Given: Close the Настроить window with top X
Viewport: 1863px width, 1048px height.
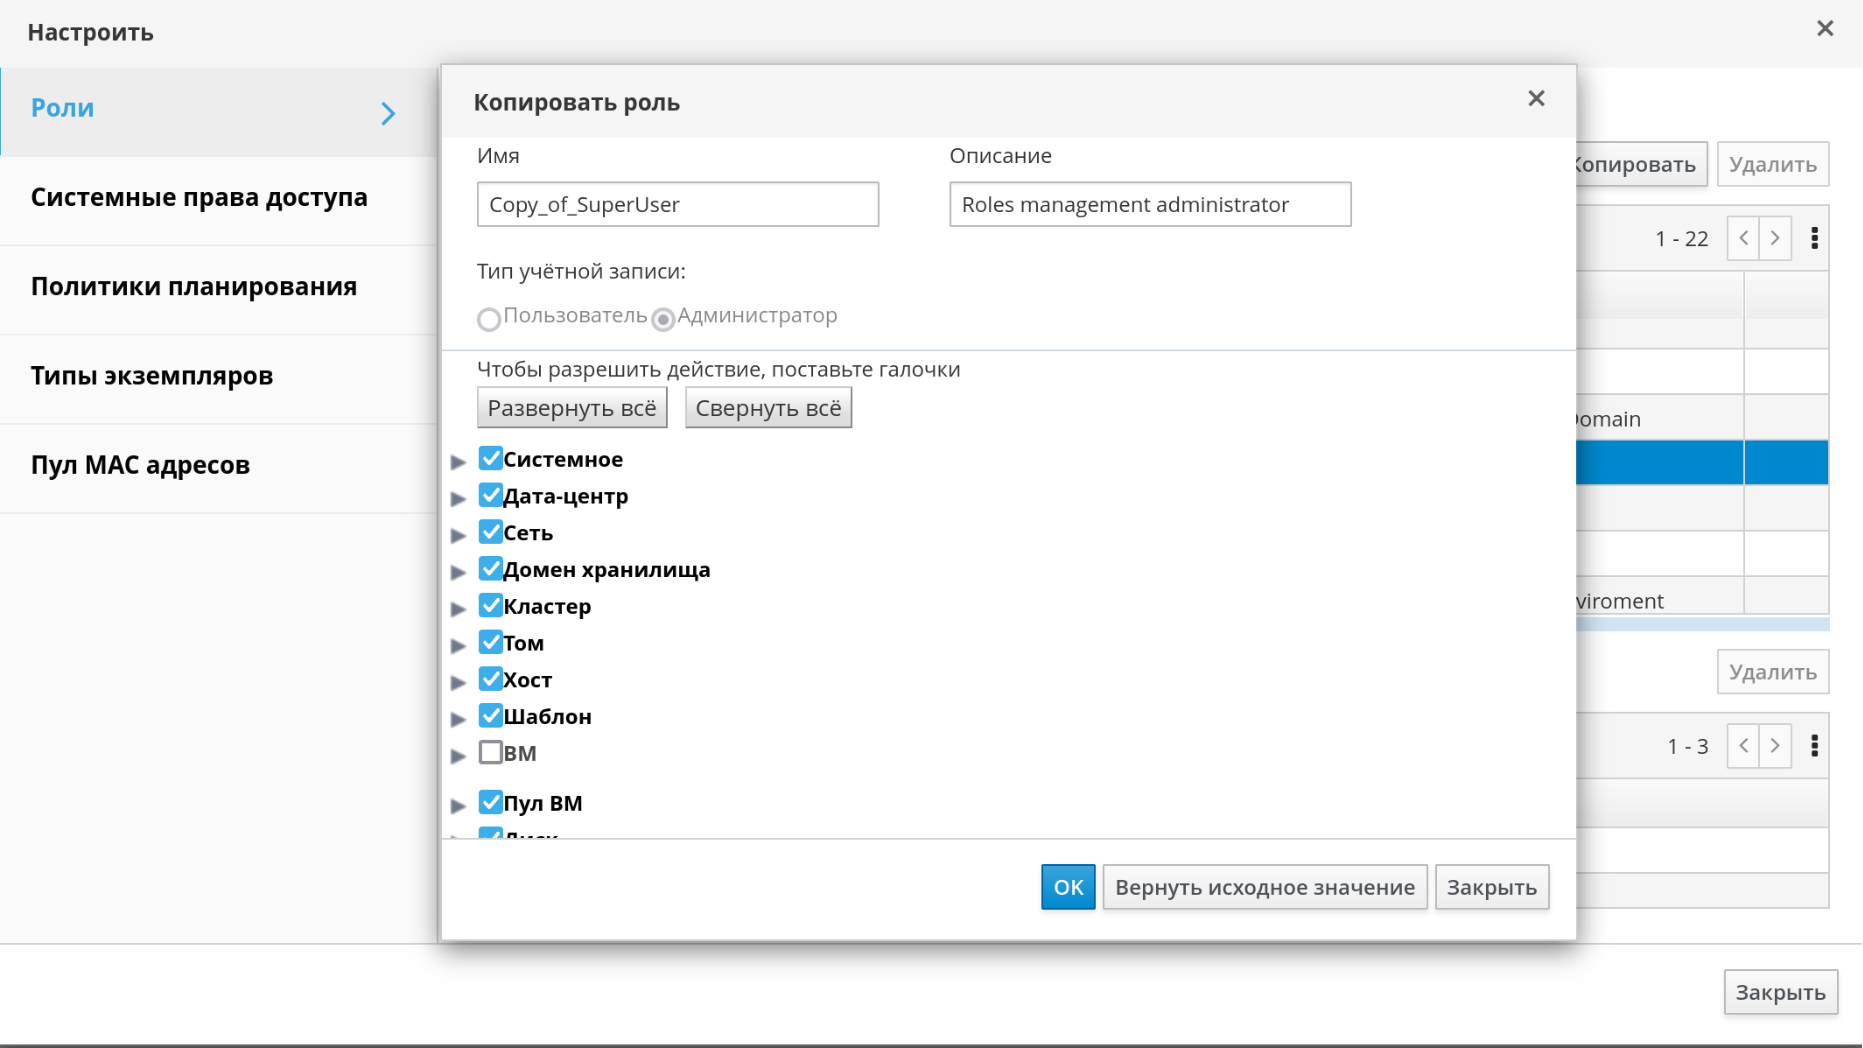Looking at the screenshot, I should pyautogui.click(x=1825, y=29).
